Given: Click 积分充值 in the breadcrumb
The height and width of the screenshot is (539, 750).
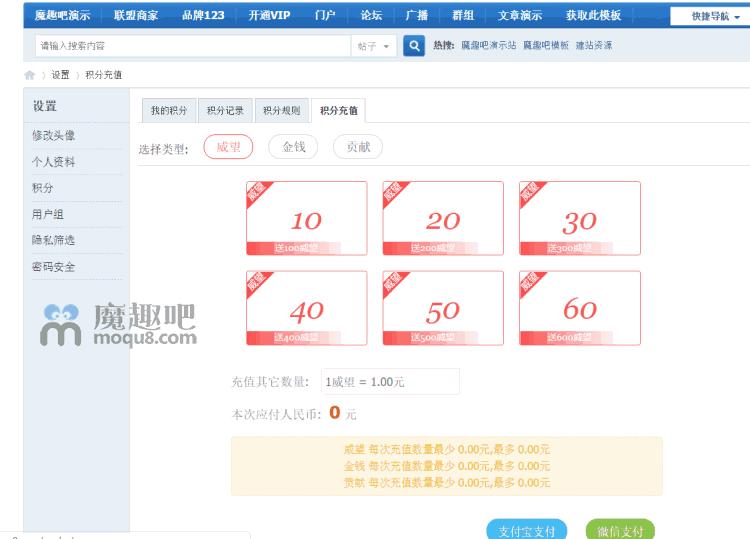Looking at the screenshot, I should (103, 75).
